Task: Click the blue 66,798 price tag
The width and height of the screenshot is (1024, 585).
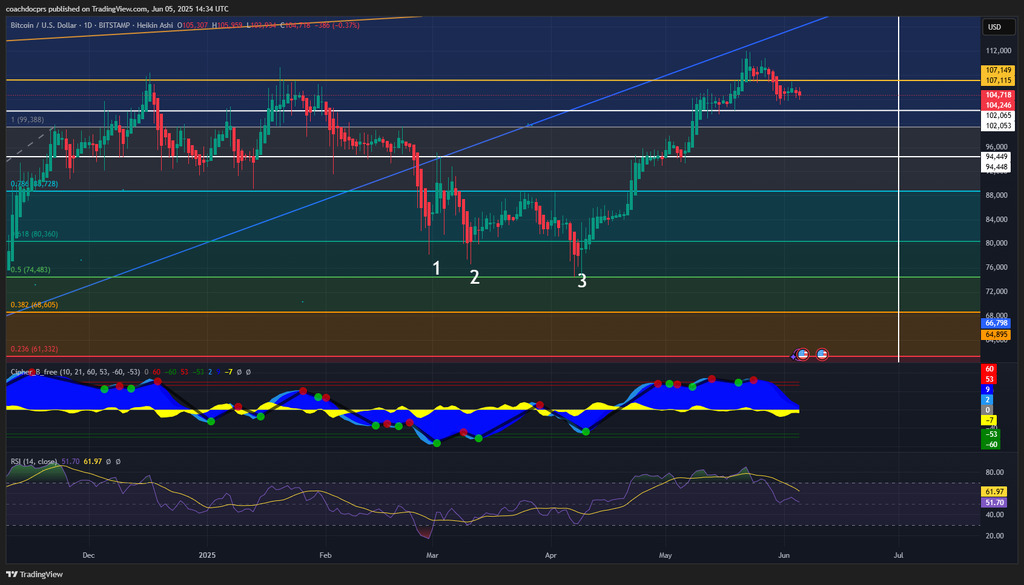Action: [995, 323]
